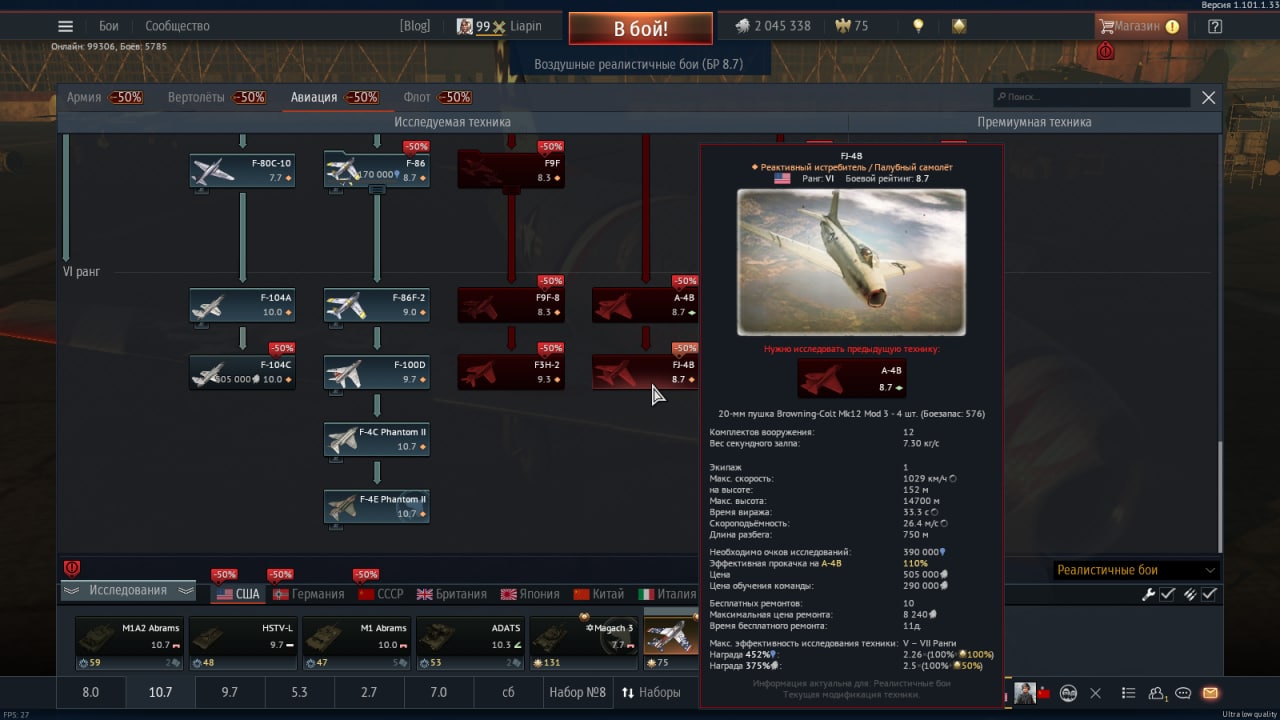Open the Liapin player profile
1280x720 pixels.
coord(499,27)
